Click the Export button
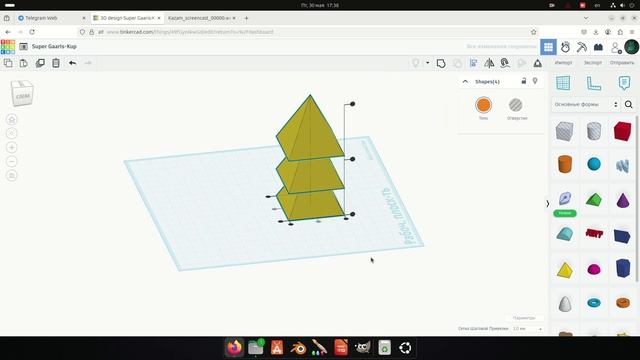The image size is (640, 360). 593,63
